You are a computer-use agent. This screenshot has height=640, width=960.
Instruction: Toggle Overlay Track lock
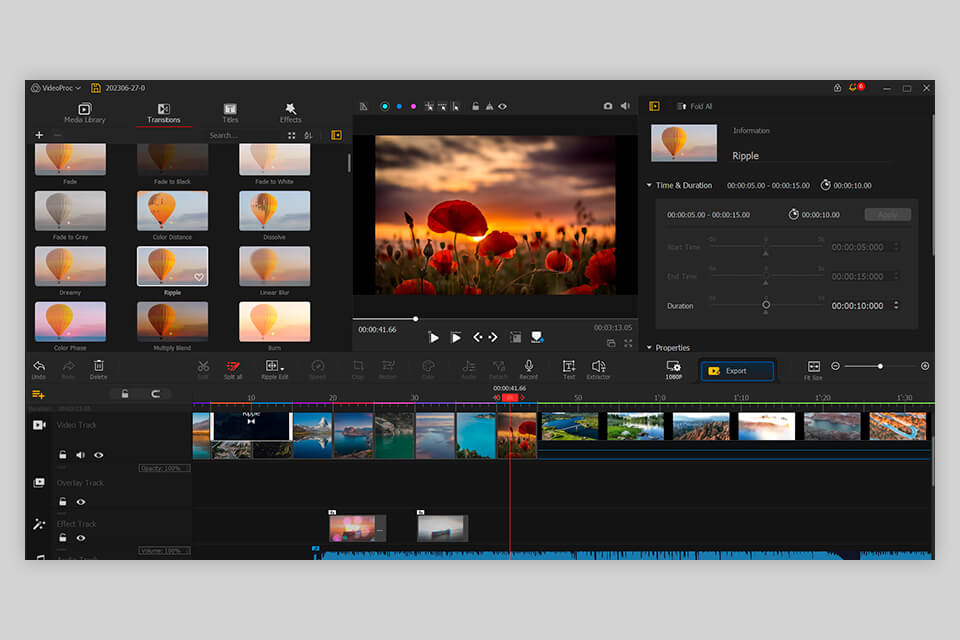[x=62, y=502]
